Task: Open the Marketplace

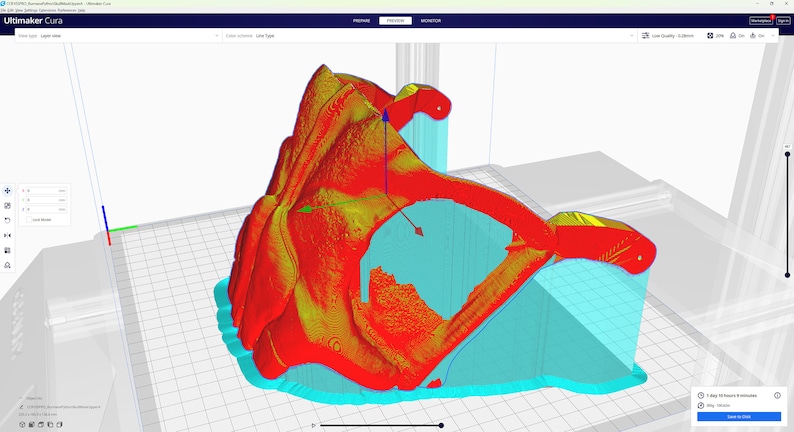Action: tap(761, 21)
